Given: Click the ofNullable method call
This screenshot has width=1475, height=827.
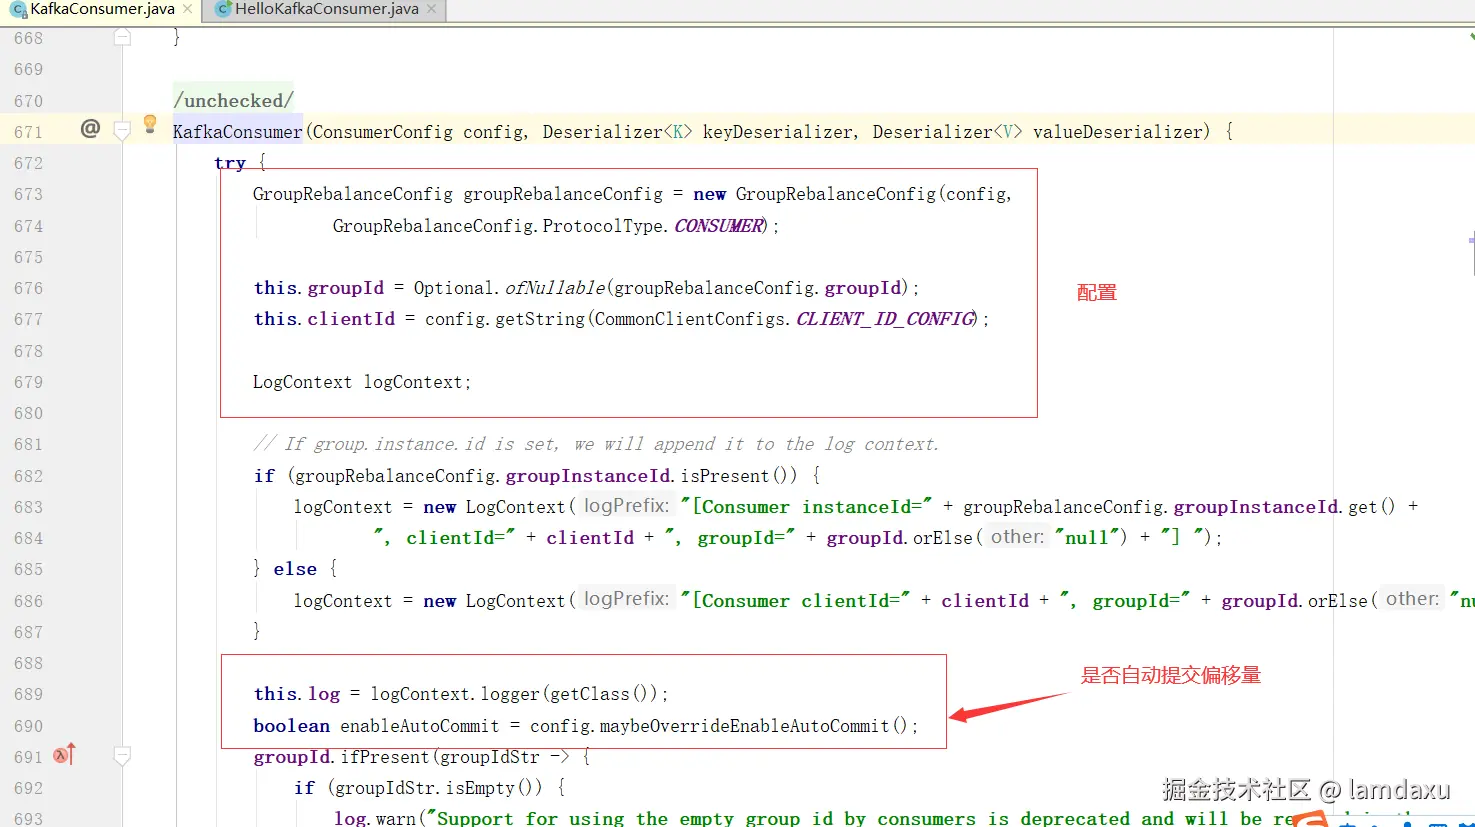Looking at the screenshot, I should pyautogui.click(x=555, y=288).
